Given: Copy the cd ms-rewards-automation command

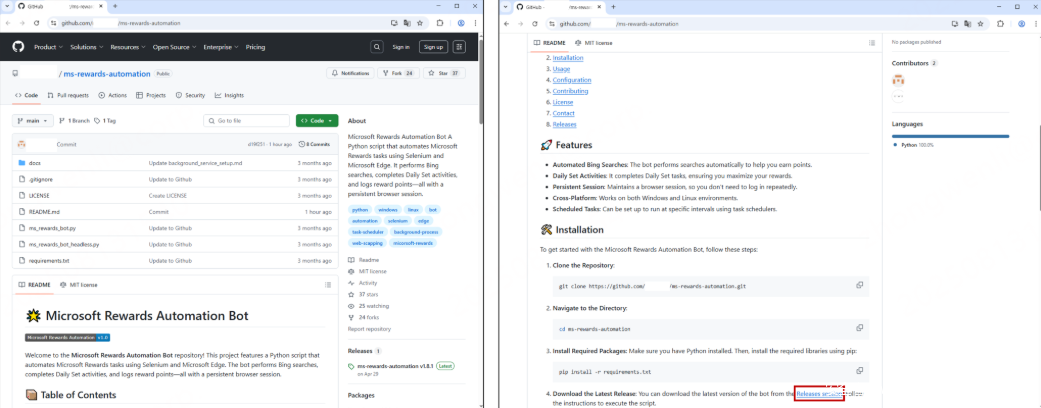Looking at the screenshot, I should point(859,328).
